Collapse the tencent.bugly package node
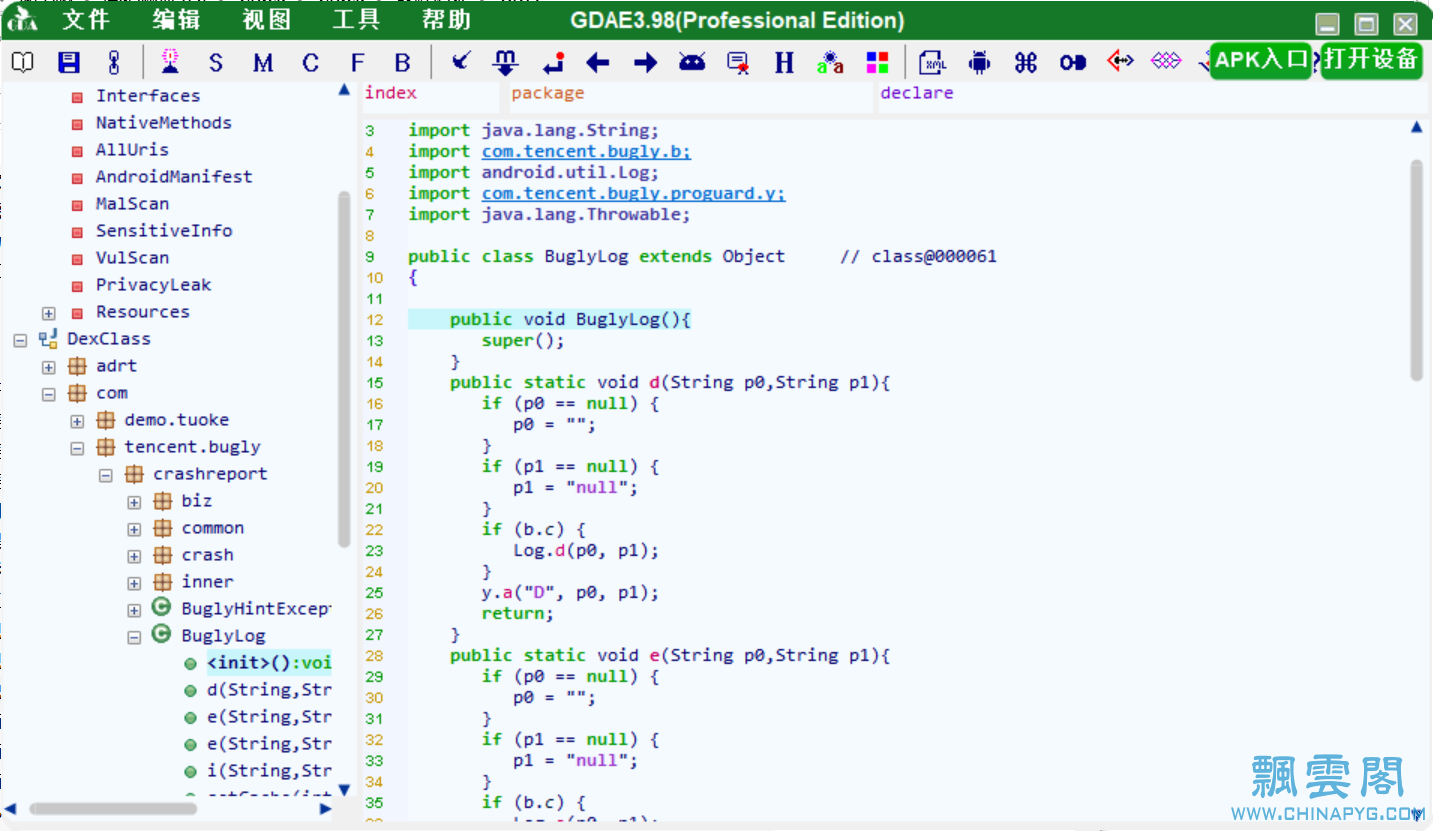 77,448
